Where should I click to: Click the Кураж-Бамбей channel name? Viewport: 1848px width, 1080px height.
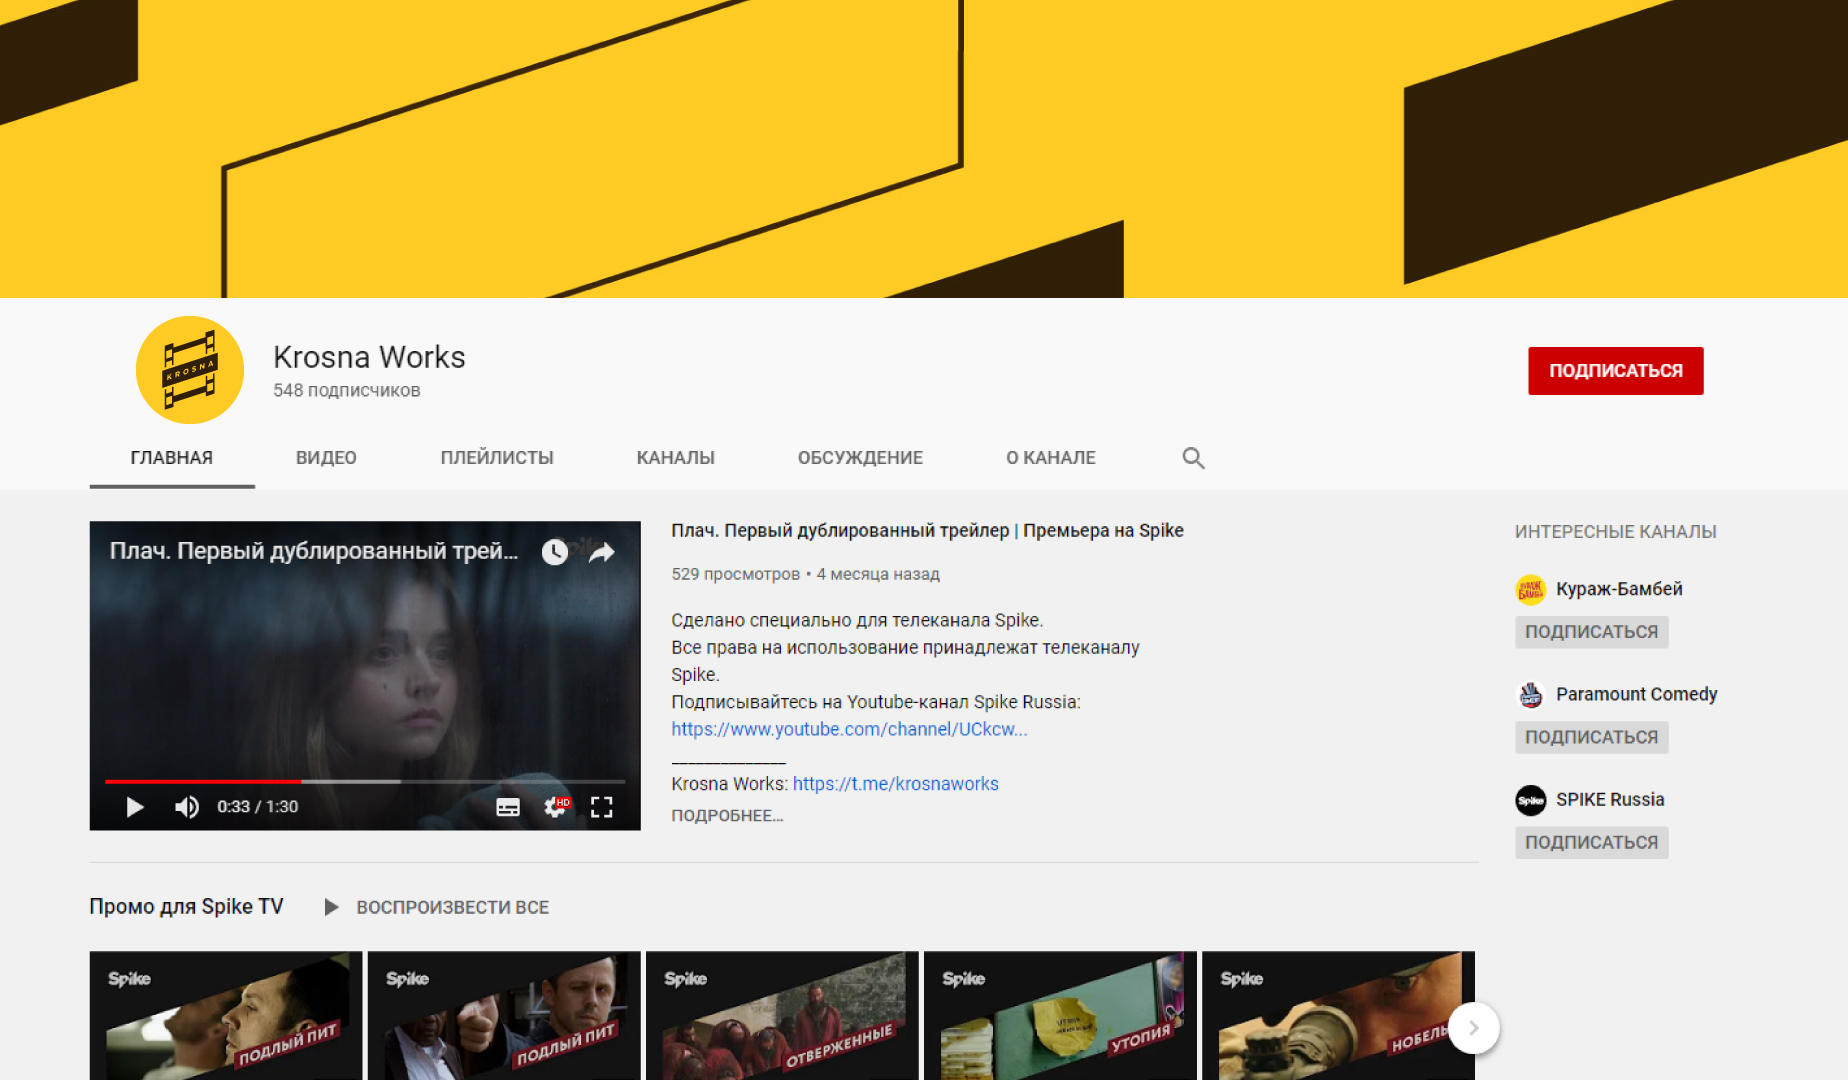coord(1619,589)
